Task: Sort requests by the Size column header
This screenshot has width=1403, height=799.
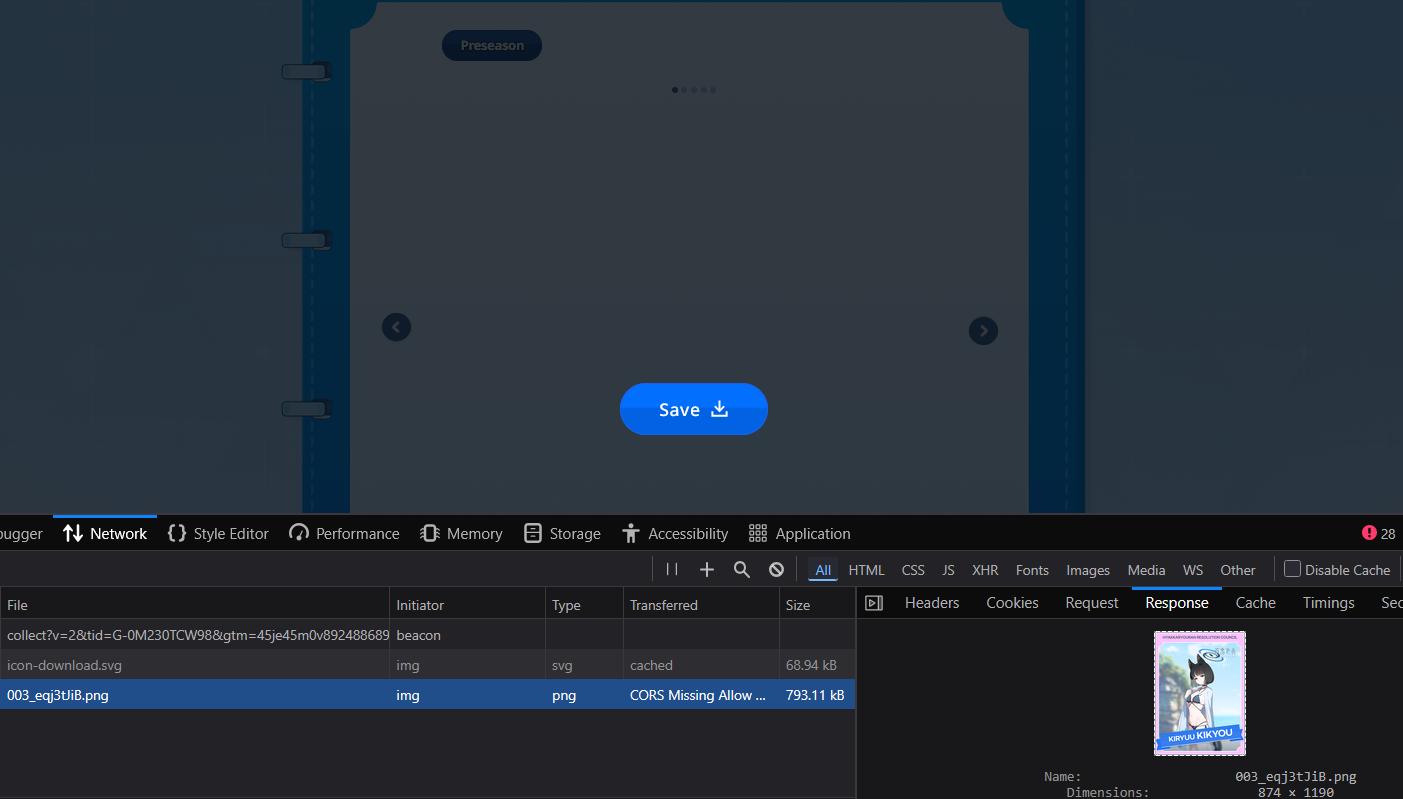Action: coord(817,605)
